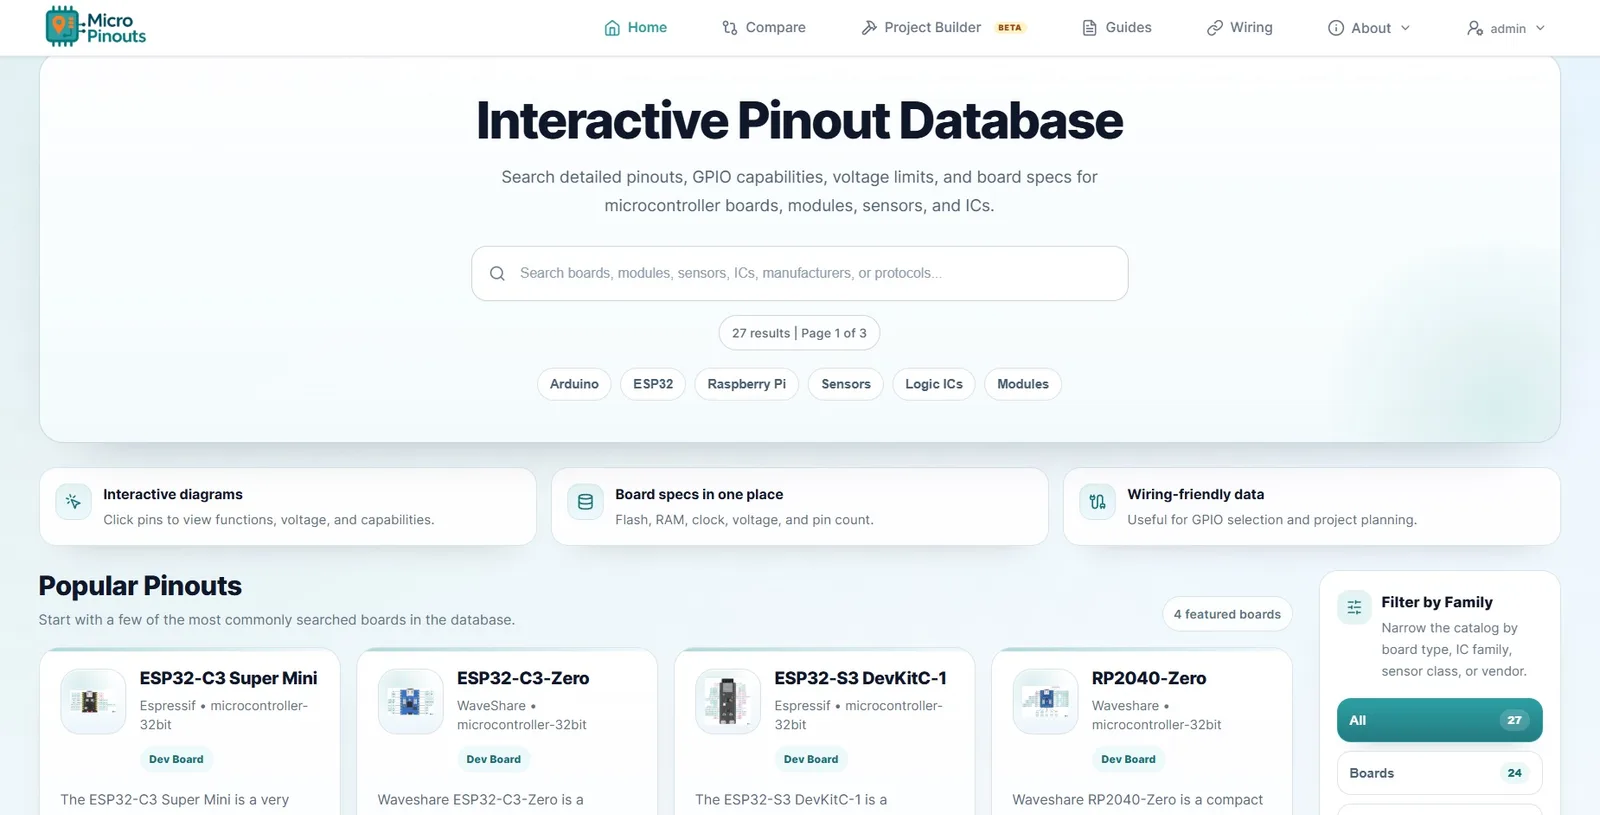Click the 'Popular Pinouts' heading
Screen dimensions: 1600x815
pyautogui.click(x=140, y=586)
